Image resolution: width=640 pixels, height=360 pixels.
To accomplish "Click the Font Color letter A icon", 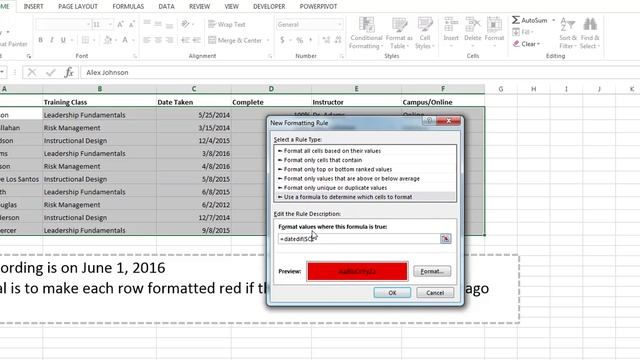I will 125,40.
